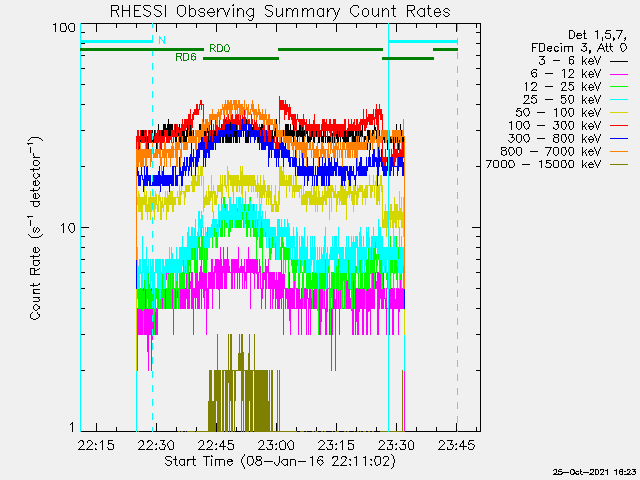
Task: Click the green 'RD0' label
Action: (220, 49)
